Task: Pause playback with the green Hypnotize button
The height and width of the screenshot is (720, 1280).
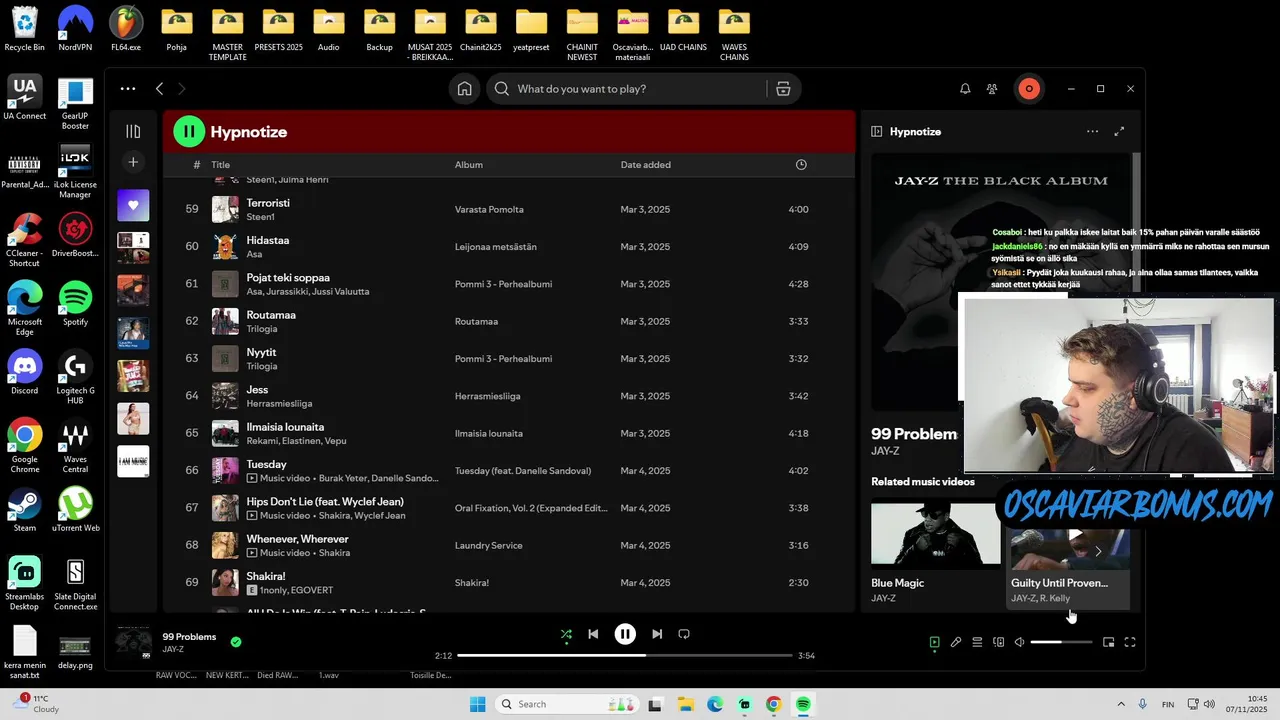Action: click(189, 131)
